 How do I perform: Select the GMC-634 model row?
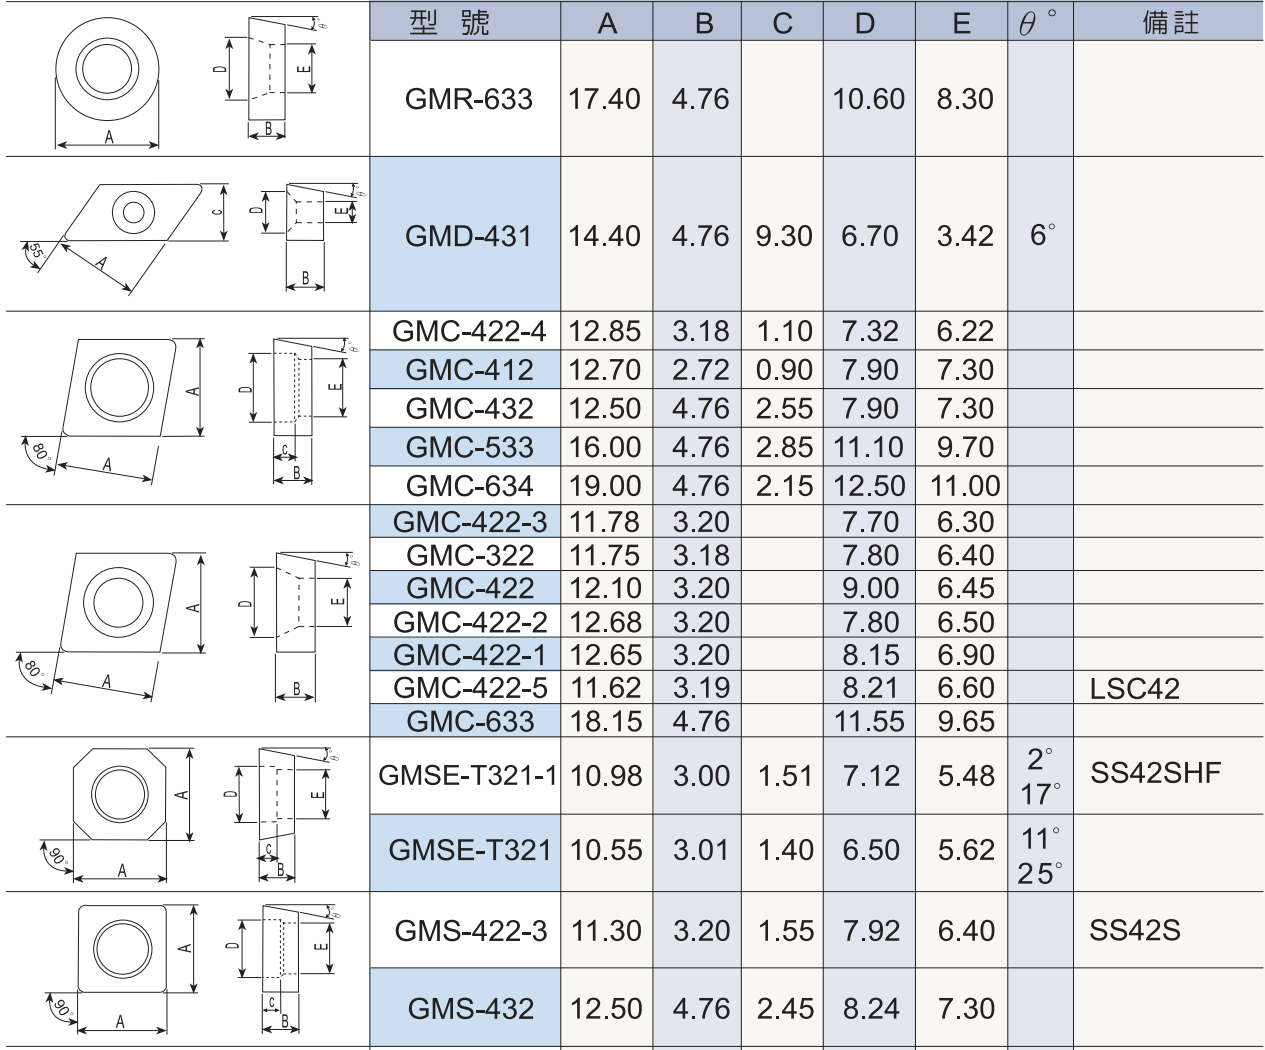pos(816,486)
